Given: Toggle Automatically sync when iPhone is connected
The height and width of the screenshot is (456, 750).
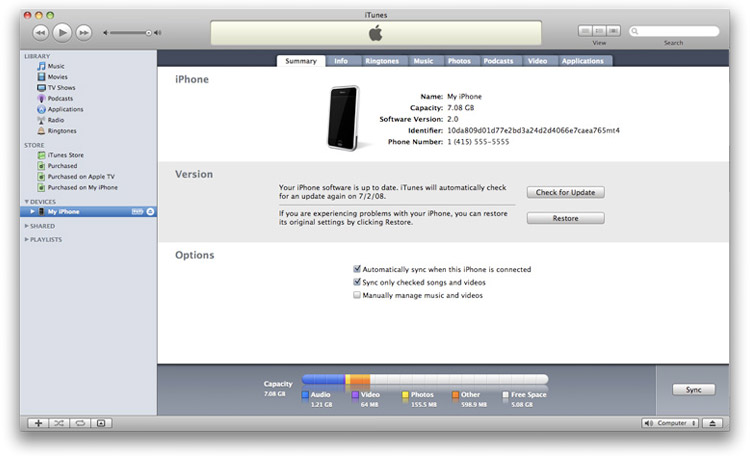Looking at the screenshot, I should pyautogui.click(x=357, y=269).
